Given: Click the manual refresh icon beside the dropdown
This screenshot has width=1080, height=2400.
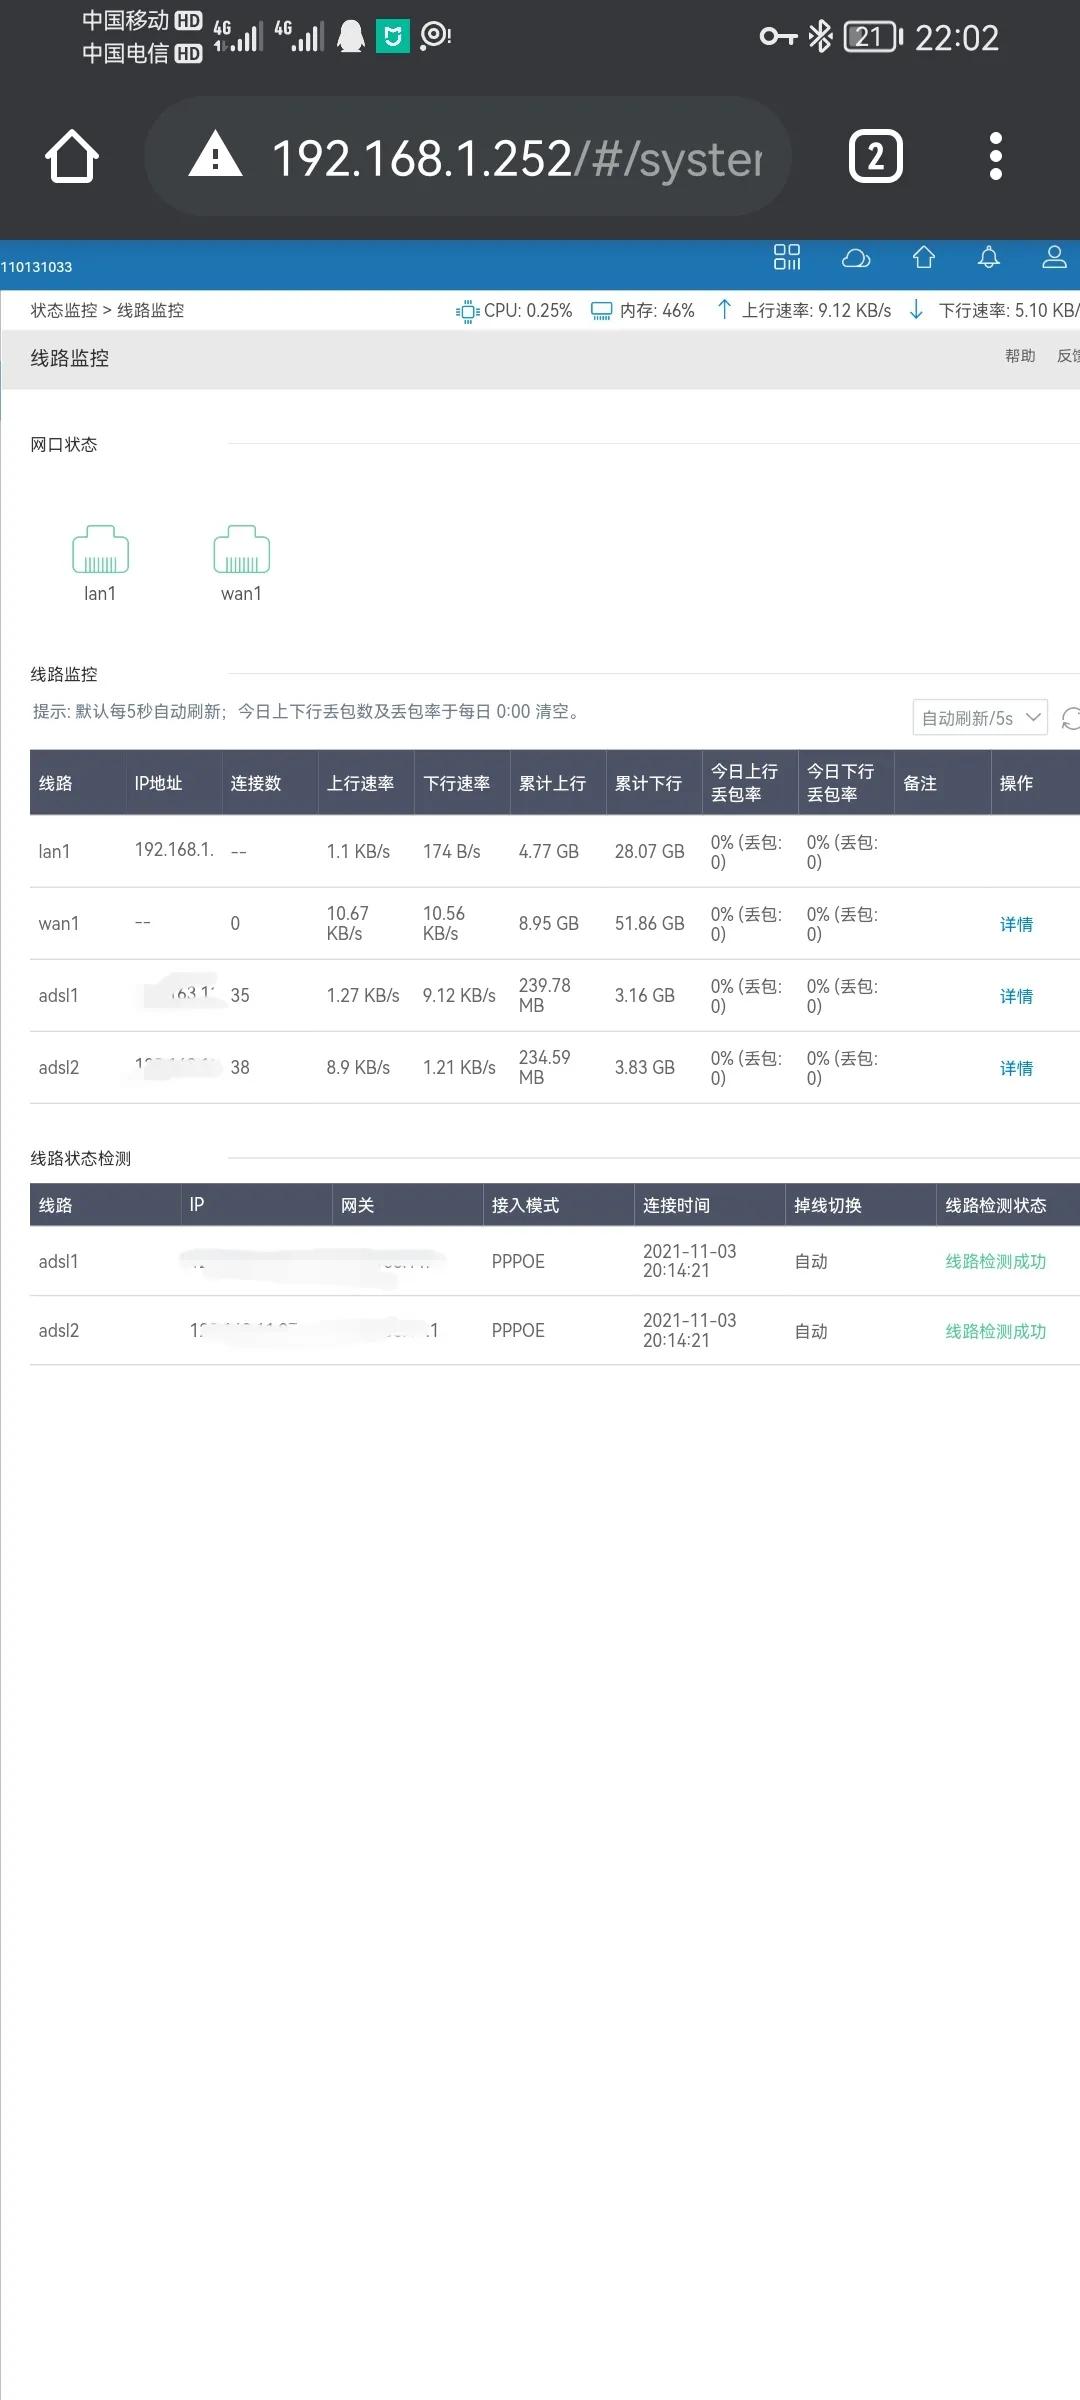Looking at the screenshot, I should pyautogui.click(x=1069, y=717).
